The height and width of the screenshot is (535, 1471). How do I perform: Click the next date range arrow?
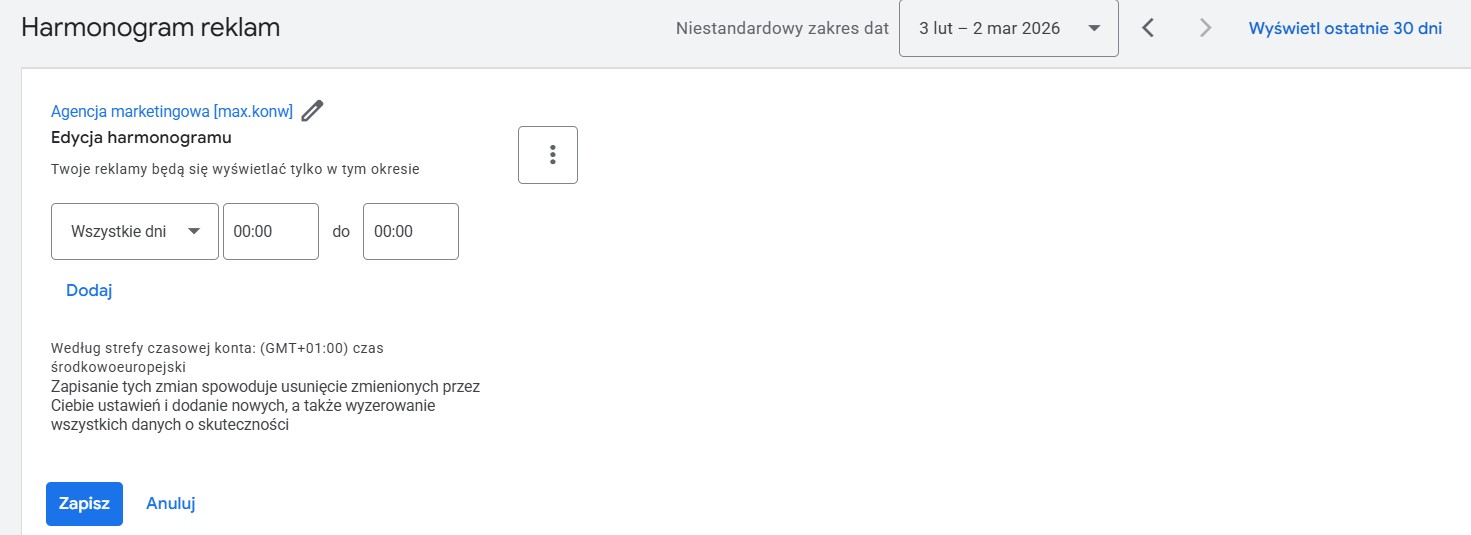(1205, 29)
